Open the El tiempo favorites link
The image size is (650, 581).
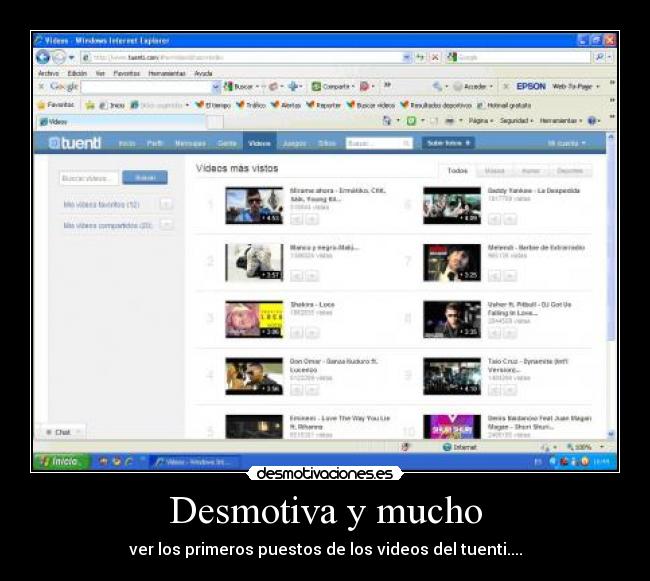tap(213, 105)
